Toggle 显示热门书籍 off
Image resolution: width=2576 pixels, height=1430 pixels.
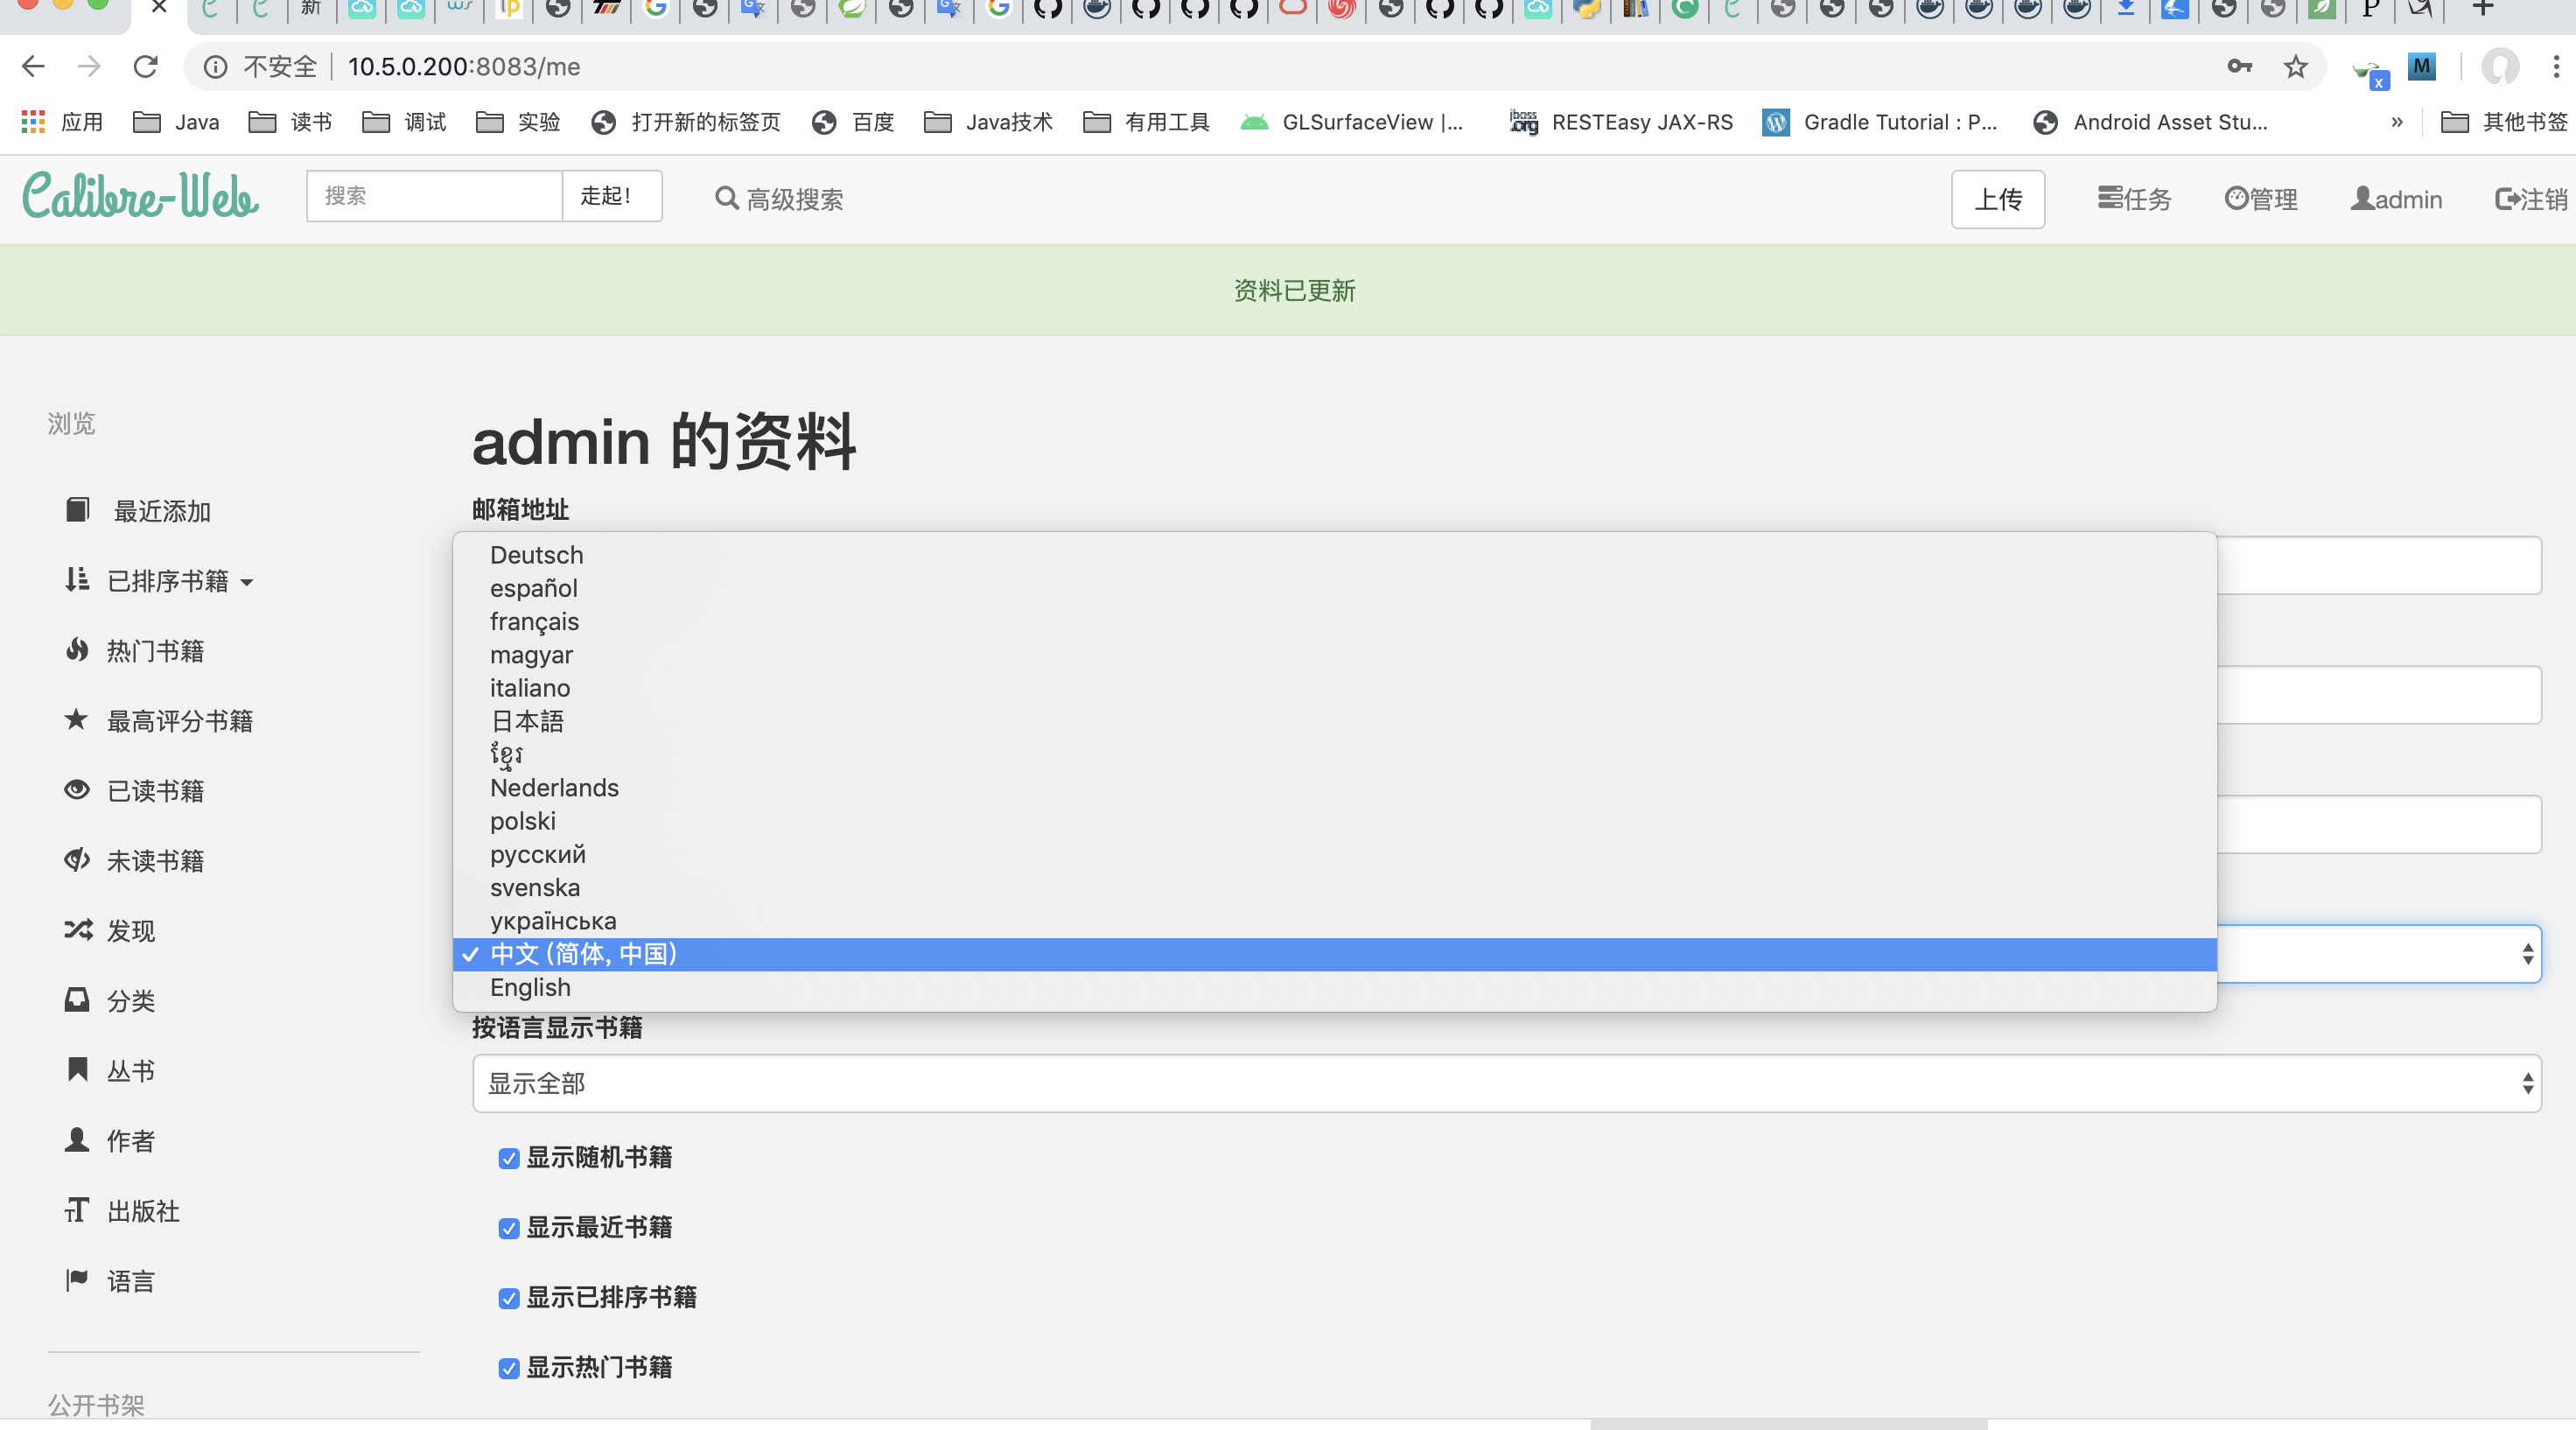coord(509,1368)
